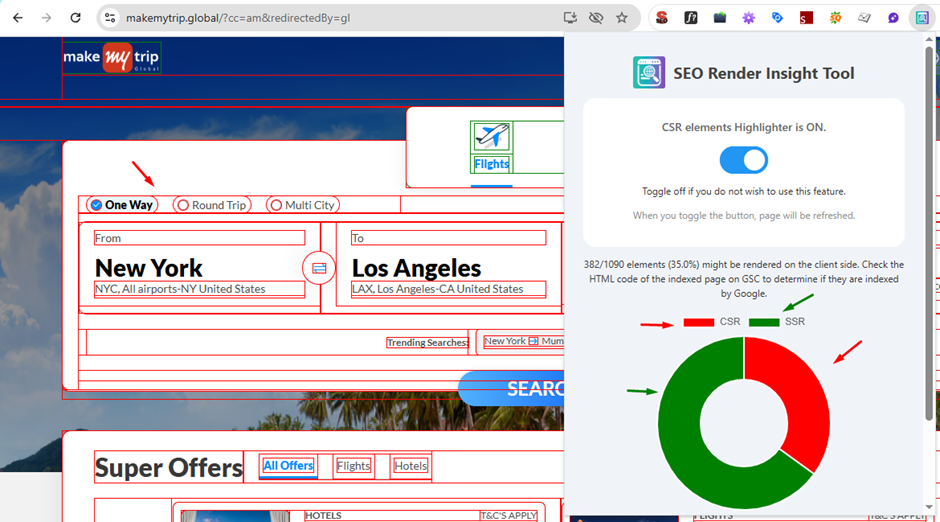940x522 pixels.
Task: Click the install app icon in address bar
Action: coord(570,18)
